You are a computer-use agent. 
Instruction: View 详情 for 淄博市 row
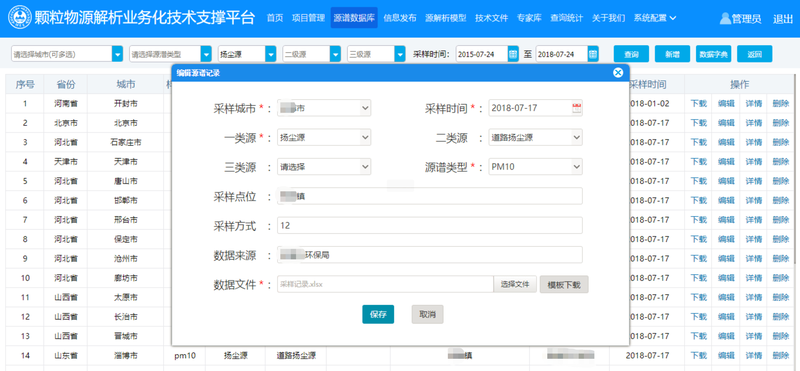tap(754, 356)
